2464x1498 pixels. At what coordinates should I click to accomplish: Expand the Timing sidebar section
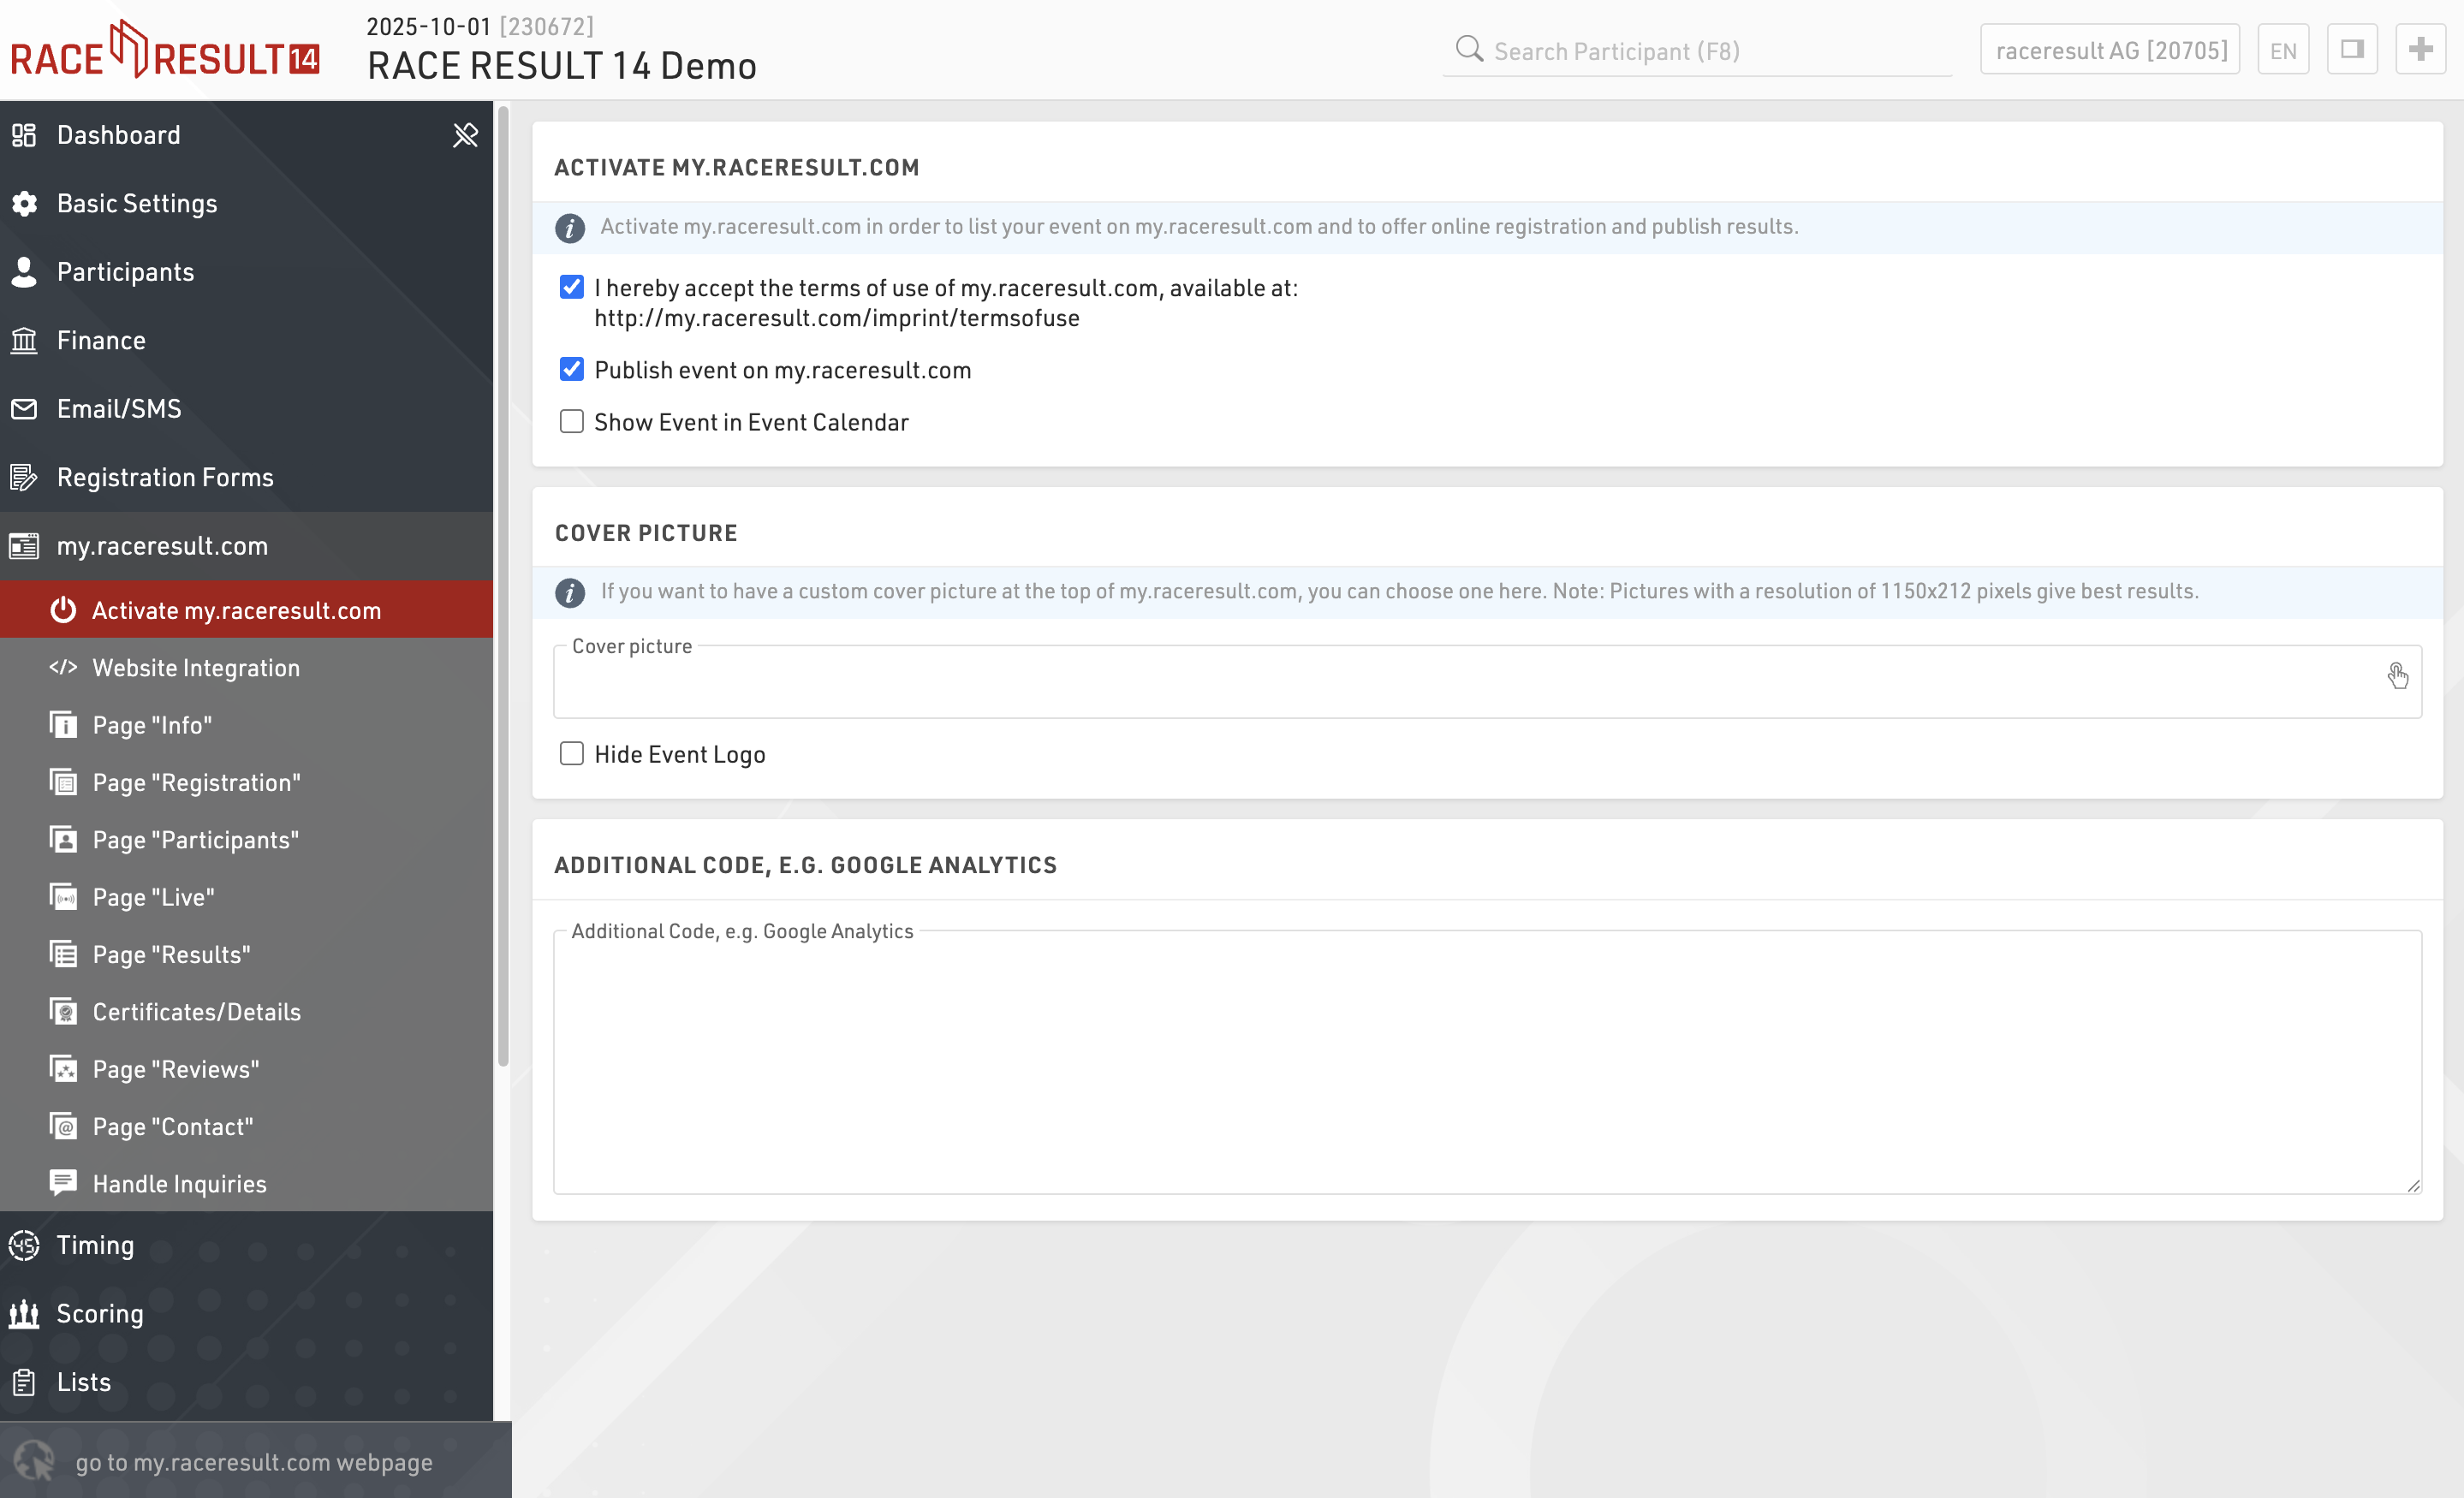(x=95, y=1245)
